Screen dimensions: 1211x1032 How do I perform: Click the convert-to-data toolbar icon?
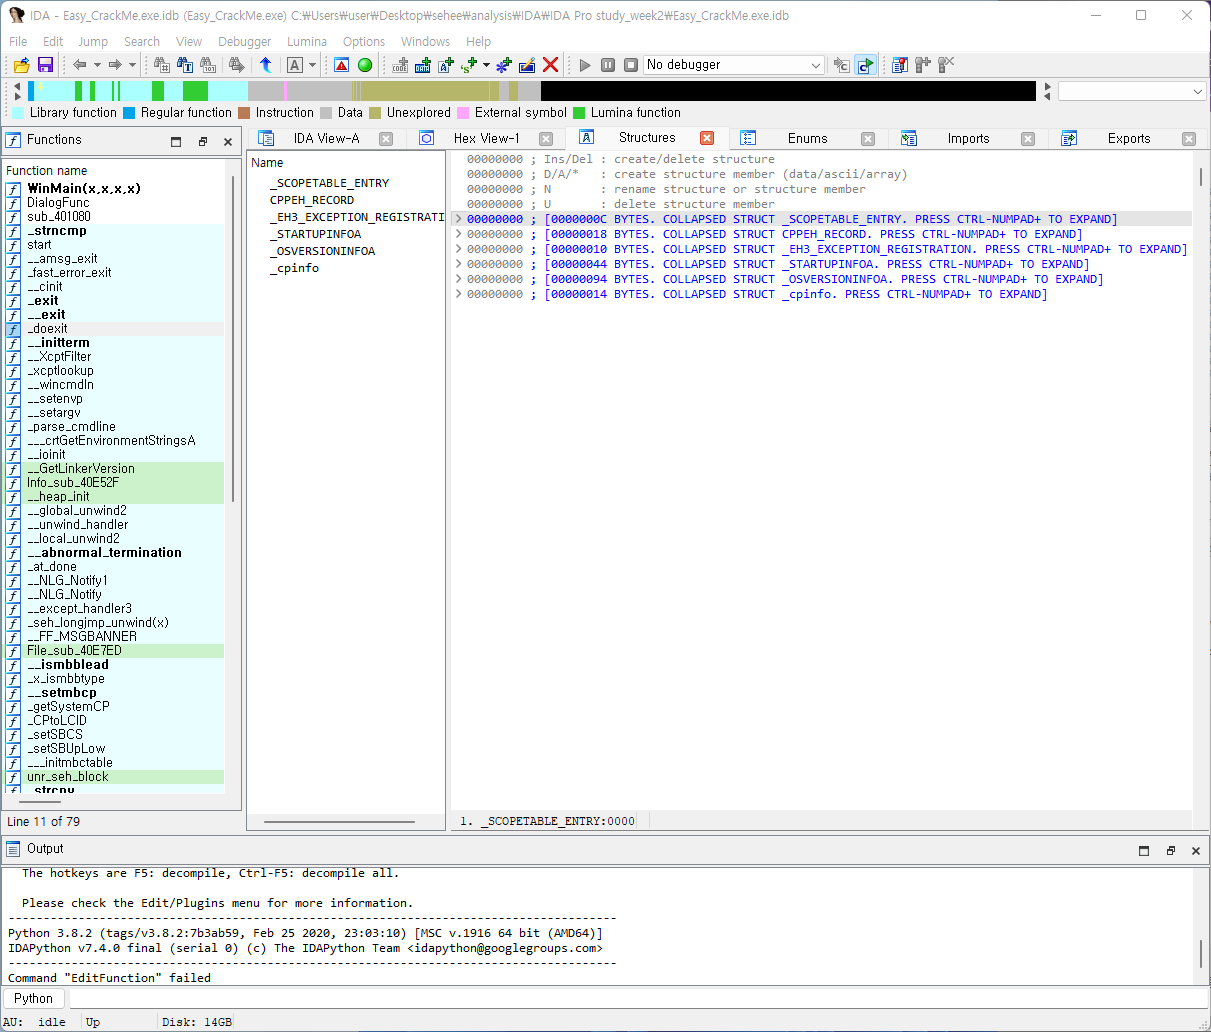point(423,65)
